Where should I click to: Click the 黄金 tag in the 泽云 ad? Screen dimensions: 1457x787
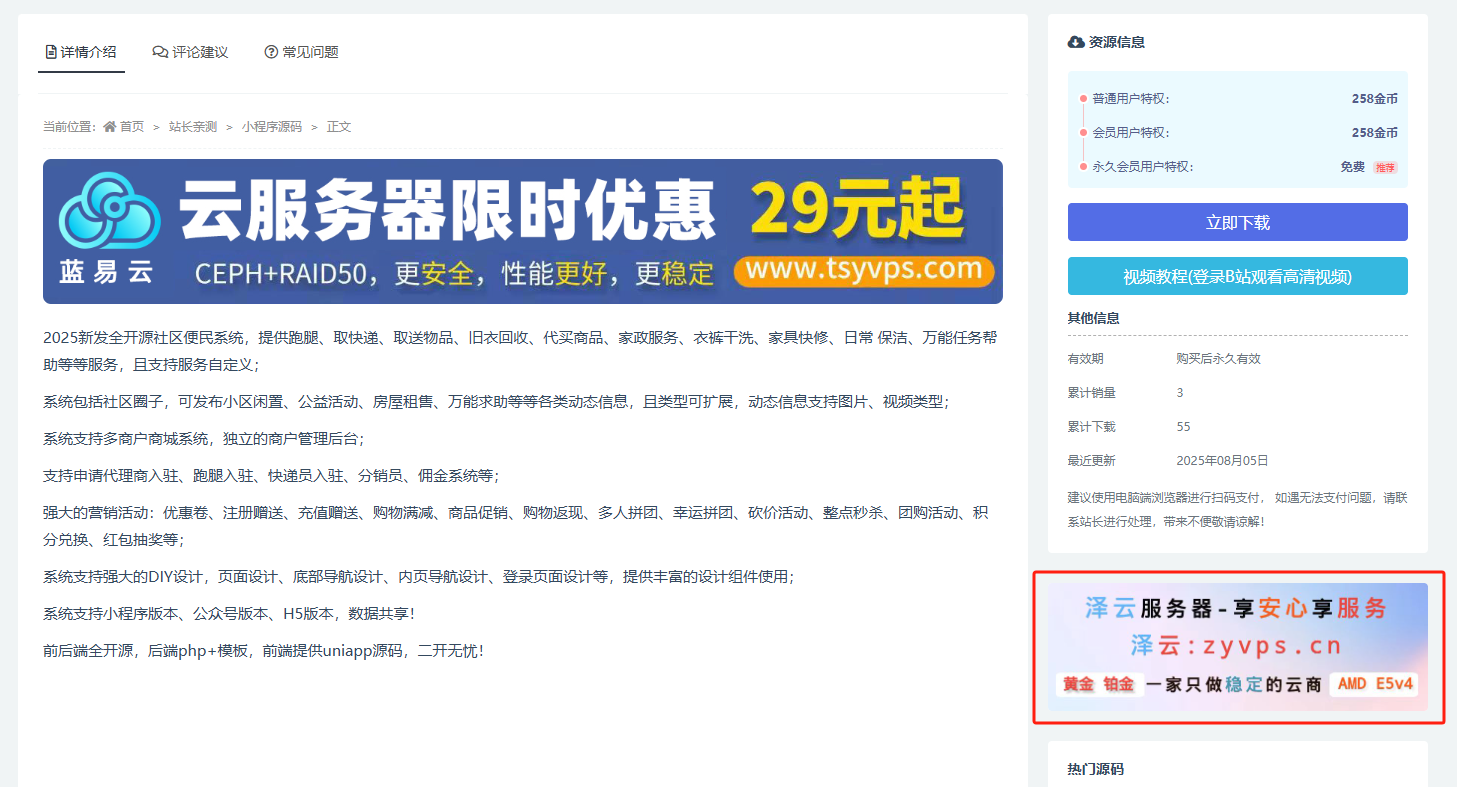(x=1077, y=685)
